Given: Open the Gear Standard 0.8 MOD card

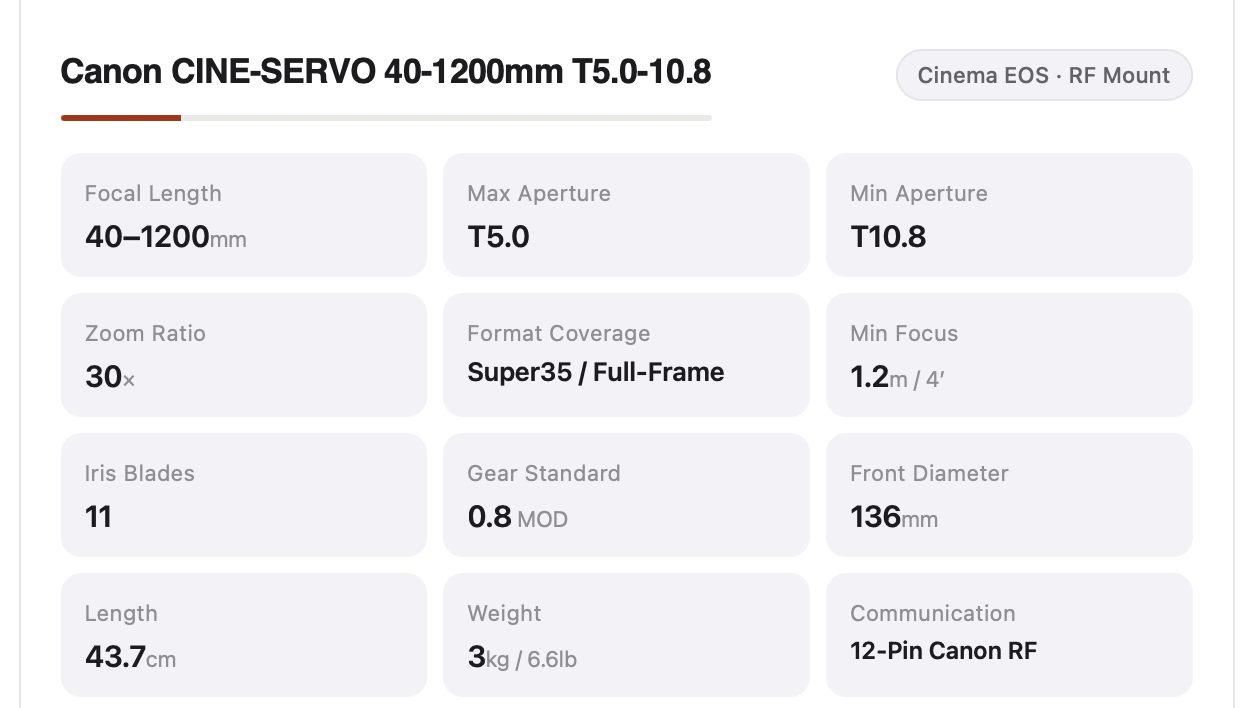Looking at the screenshot, I should (625, 494).
